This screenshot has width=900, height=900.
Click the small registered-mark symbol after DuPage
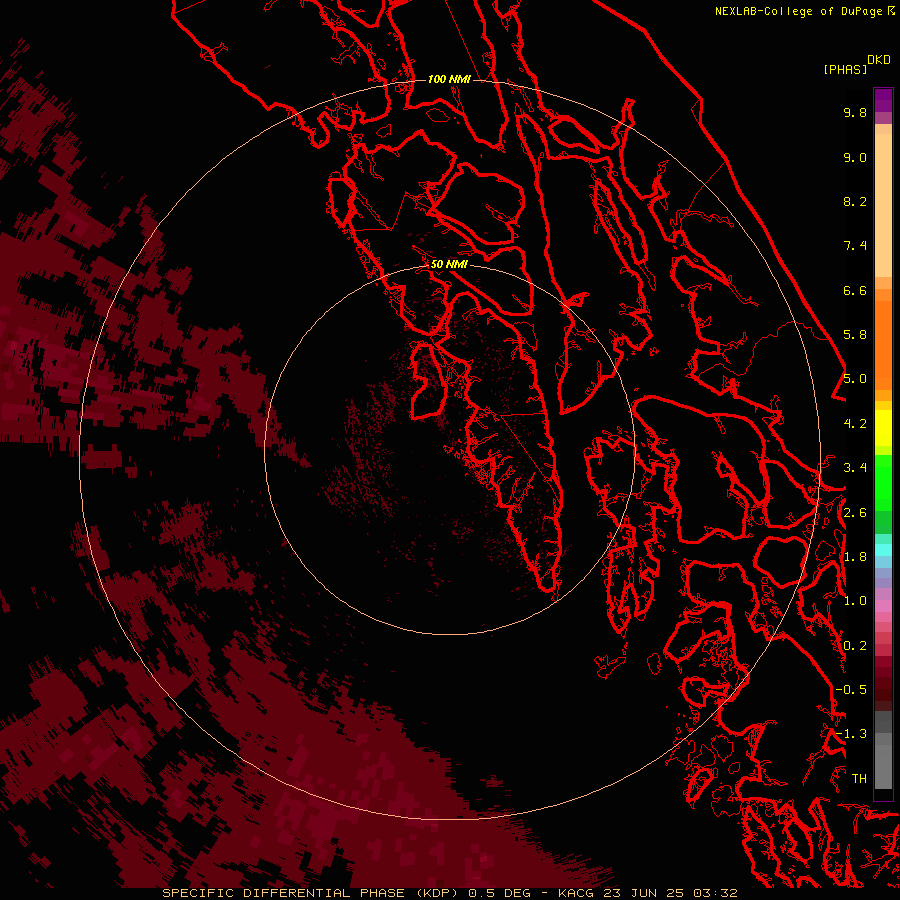(x=891, y=10)
